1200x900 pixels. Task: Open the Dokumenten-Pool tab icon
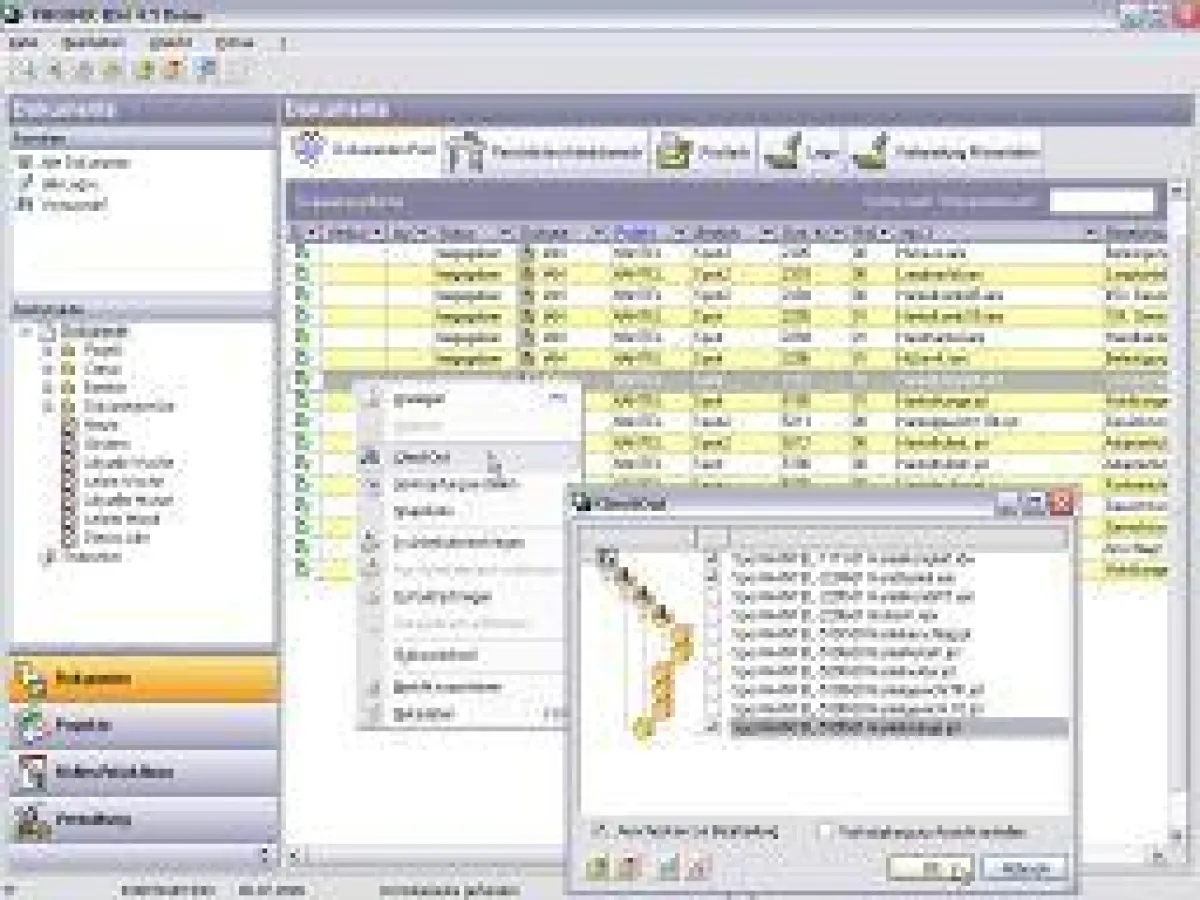[311, 152]
